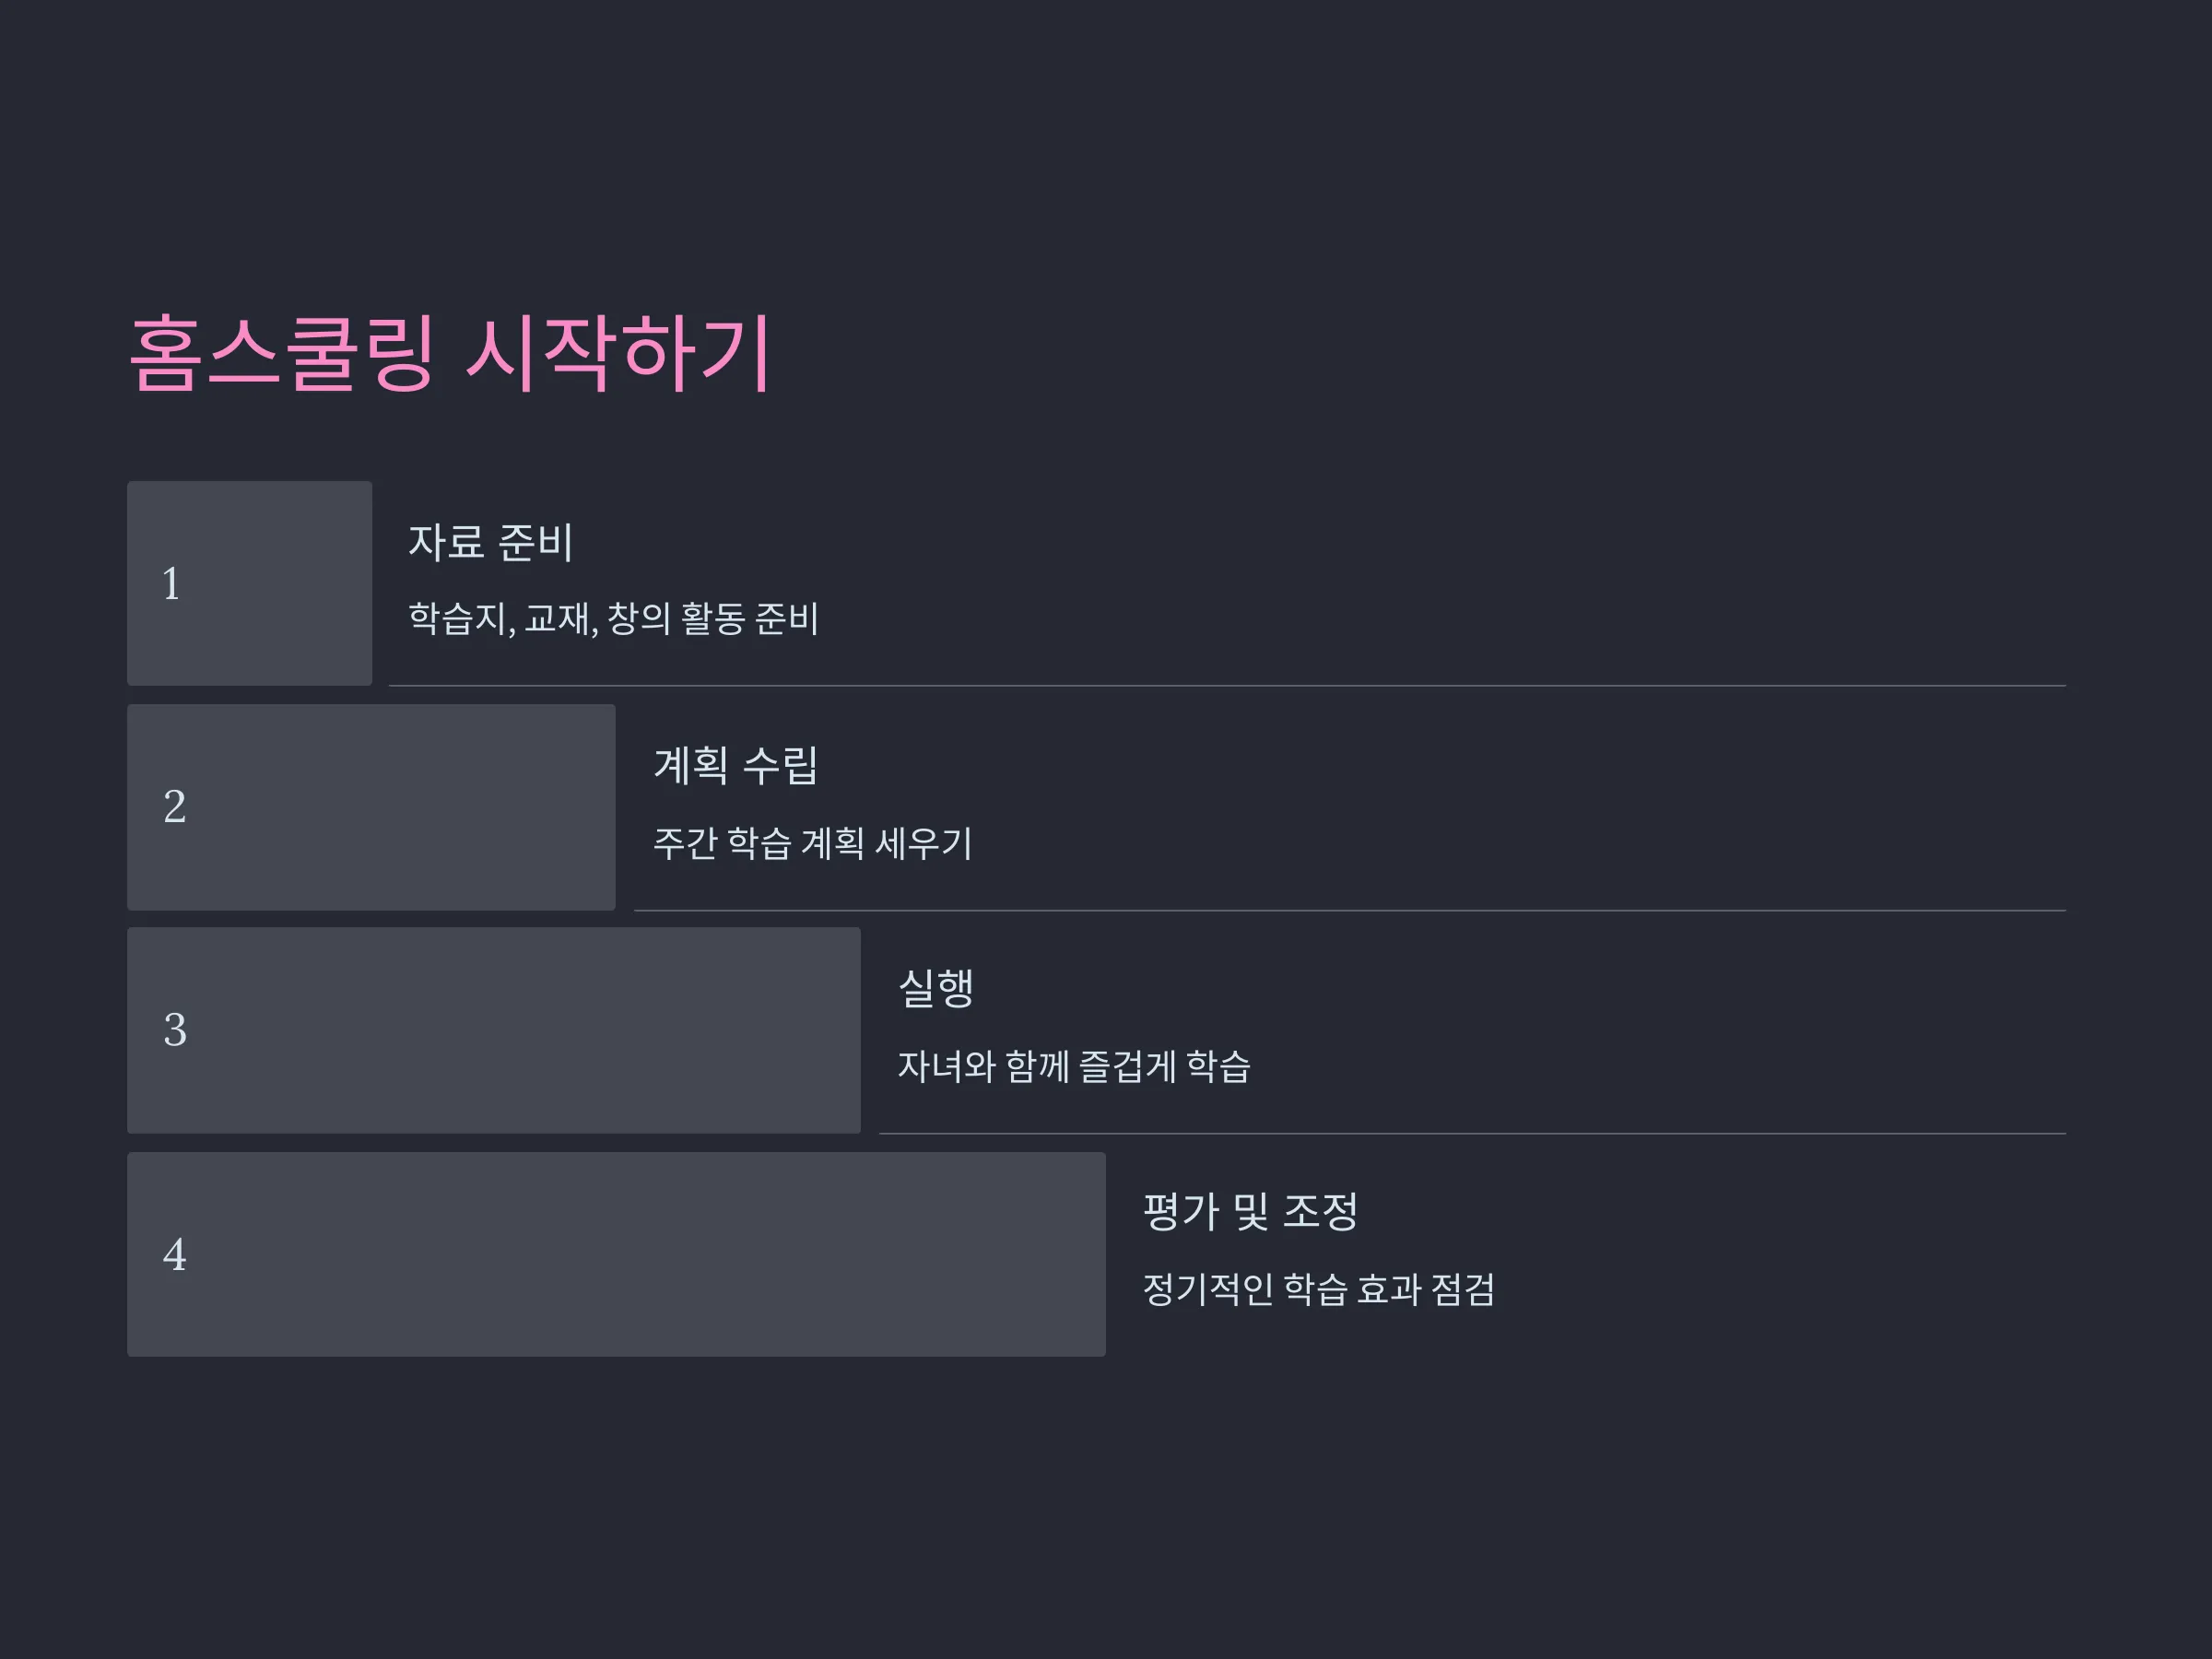Image resolution: width=2212 pixels, height=1659 pixels.
Task: Click the step 2 numbered box
Action: (371, 807)
